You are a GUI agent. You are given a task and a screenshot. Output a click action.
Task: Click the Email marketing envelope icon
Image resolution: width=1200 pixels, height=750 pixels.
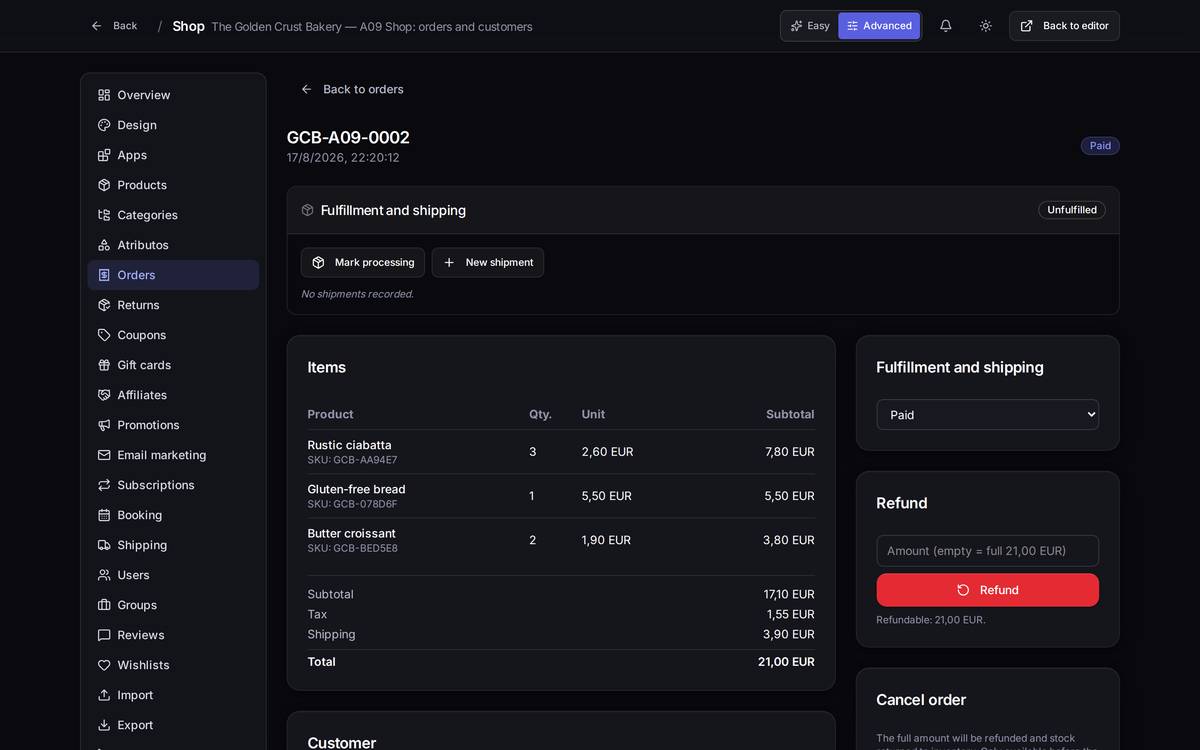pos(104,455)
